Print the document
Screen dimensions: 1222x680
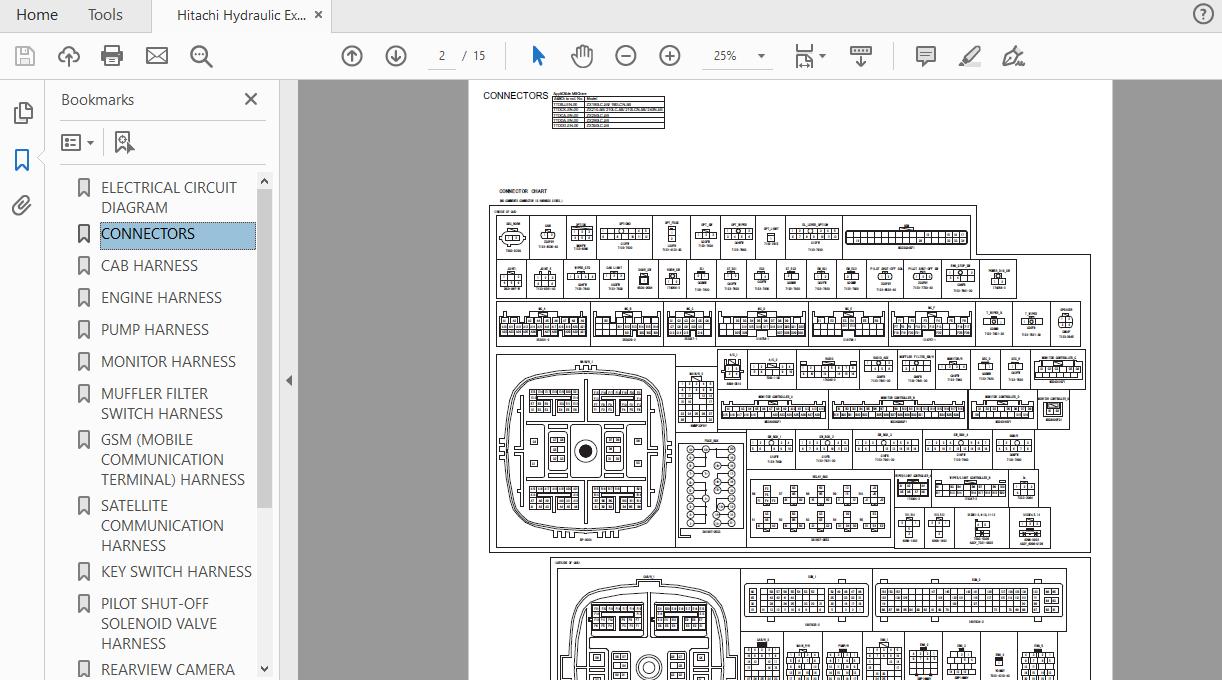[112, 56]
